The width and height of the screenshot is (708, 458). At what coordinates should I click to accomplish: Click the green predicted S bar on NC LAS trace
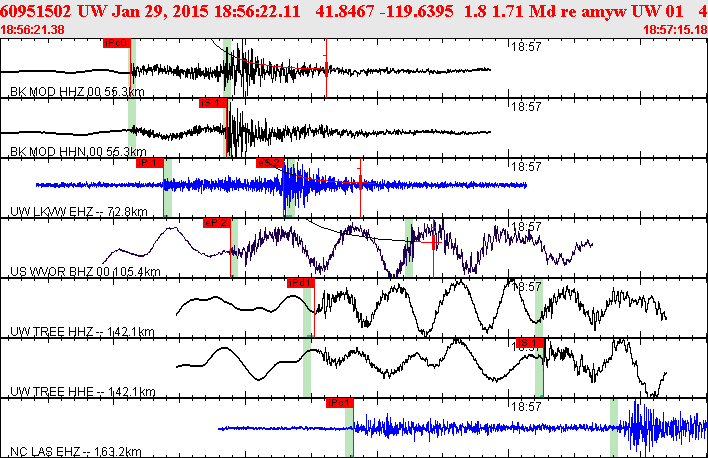point(614,428)
